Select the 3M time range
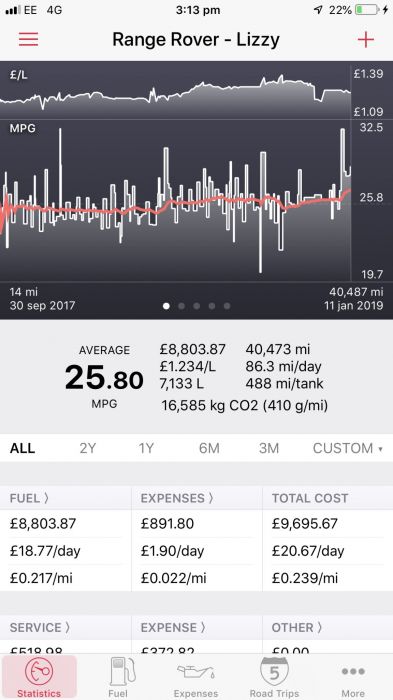Screen dimensions: 393x700 click(269, 448)
